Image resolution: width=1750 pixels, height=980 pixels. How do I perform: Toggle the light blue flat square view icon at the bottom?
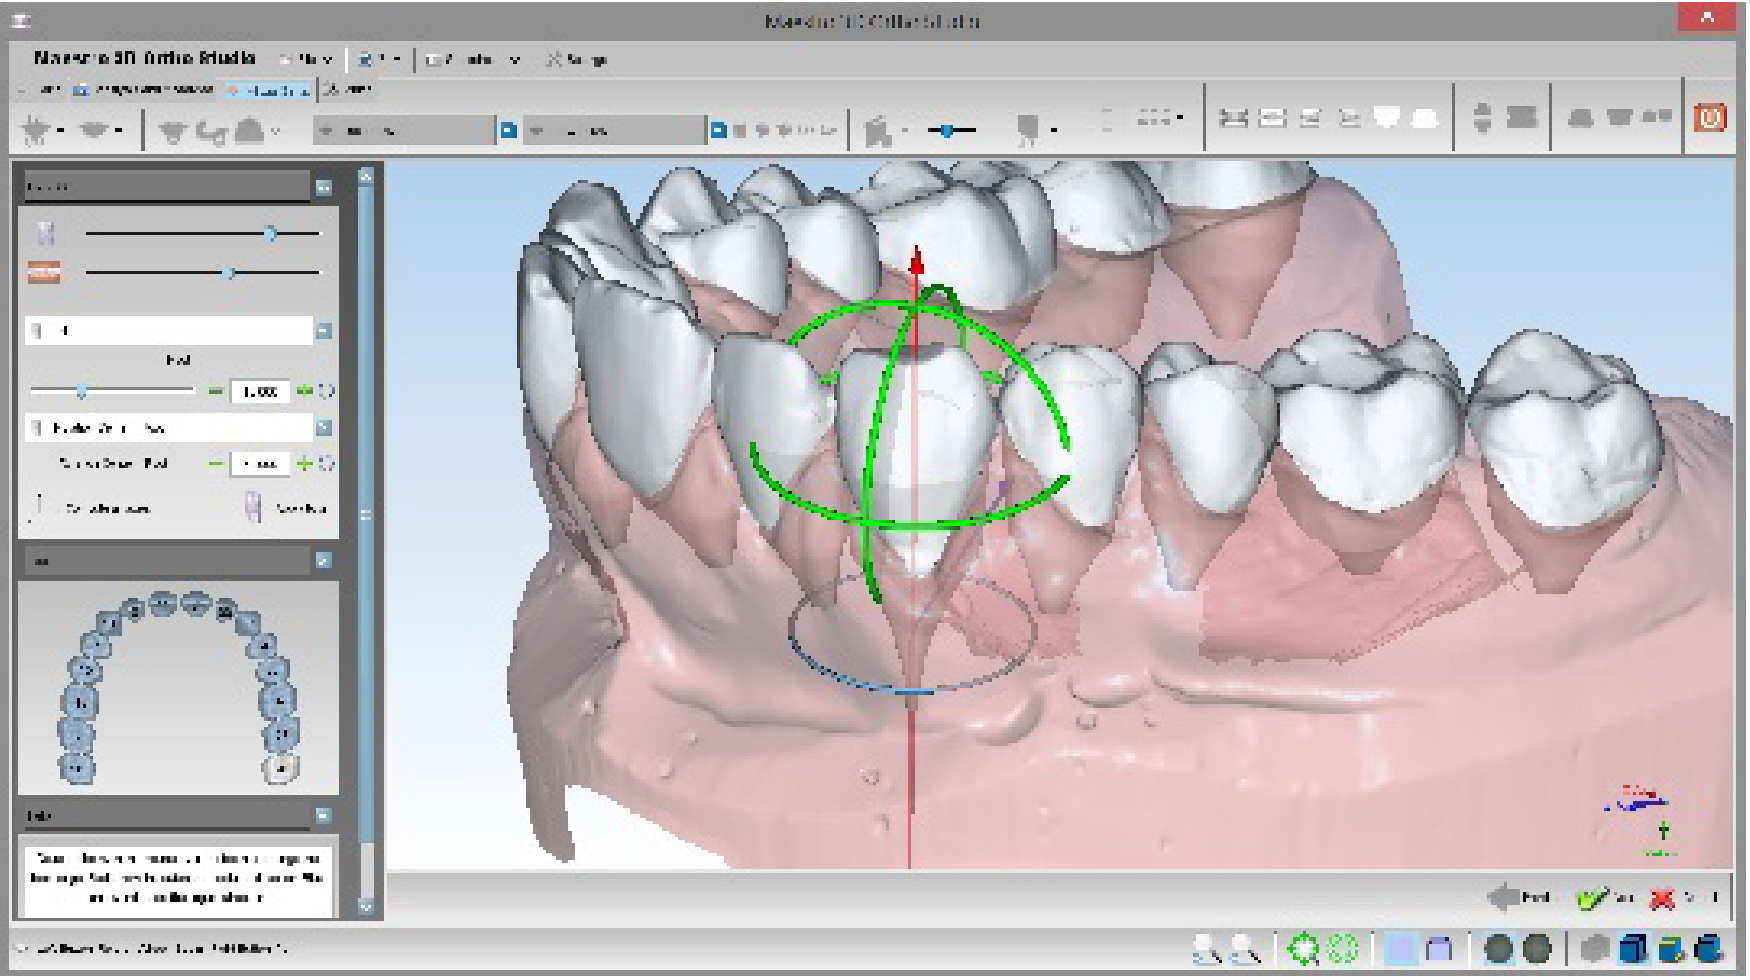click(x=1401, y=947)
